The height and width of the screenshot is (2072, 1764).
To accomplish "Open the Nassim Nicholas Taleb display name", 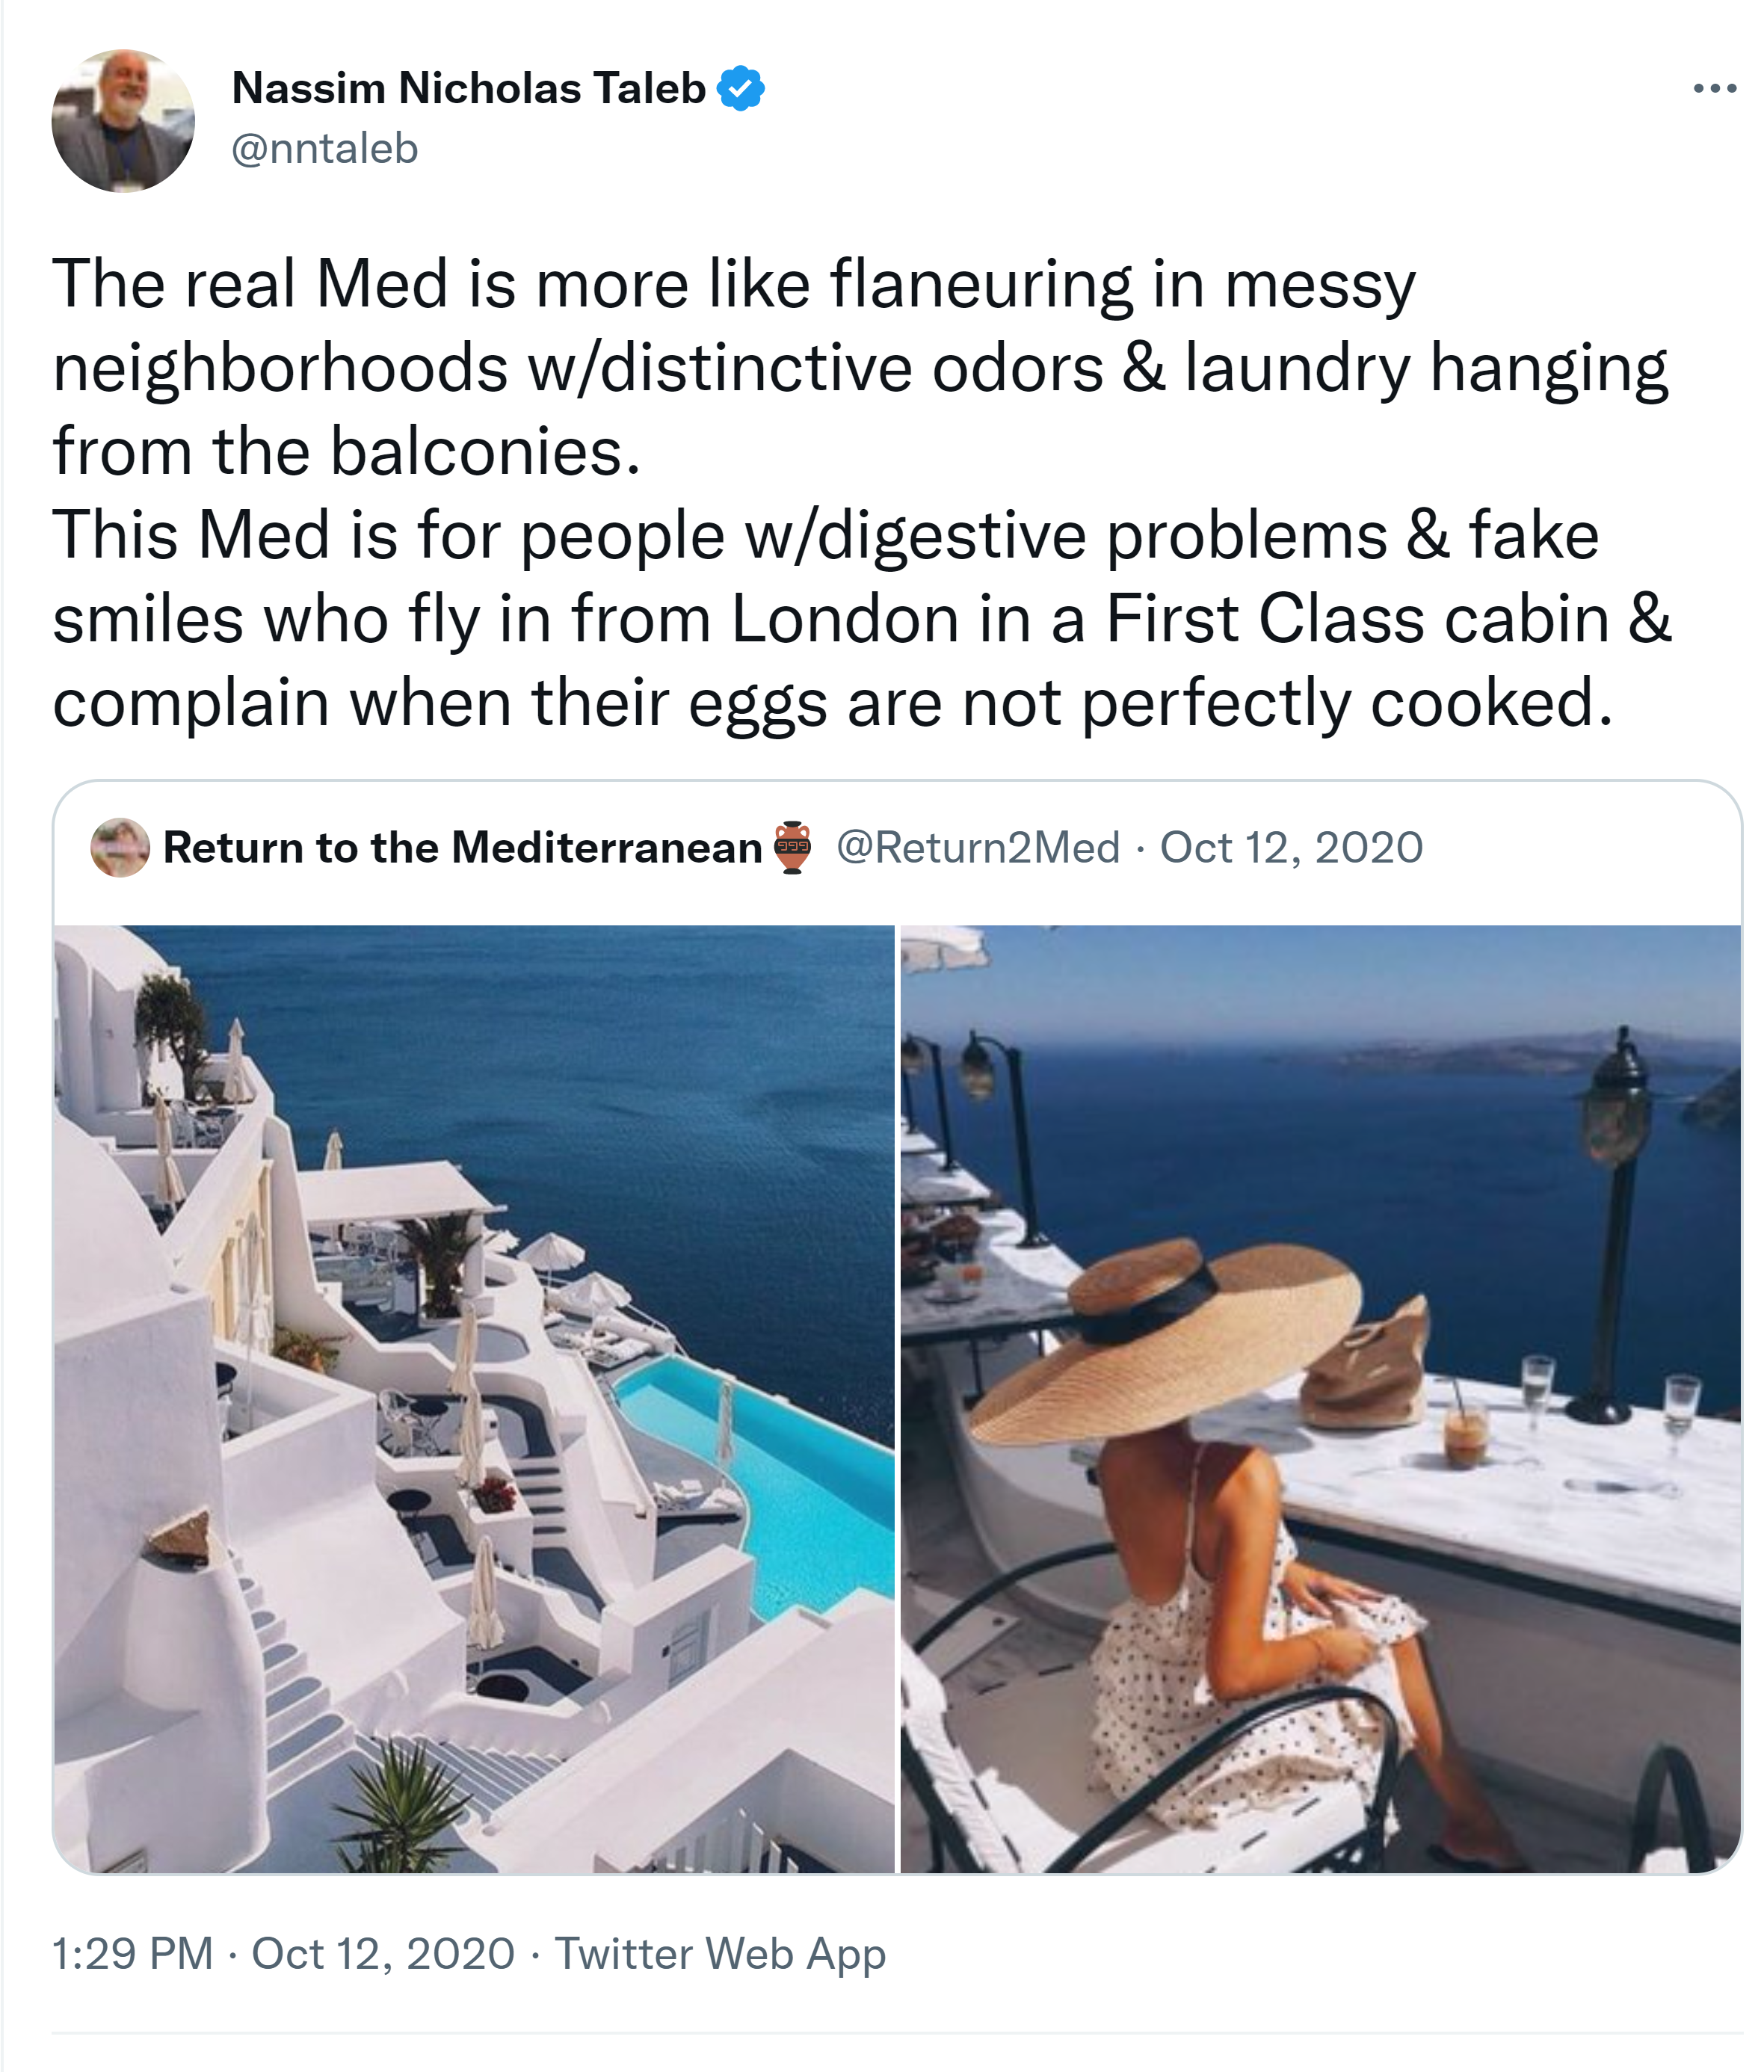I will 468,89.
